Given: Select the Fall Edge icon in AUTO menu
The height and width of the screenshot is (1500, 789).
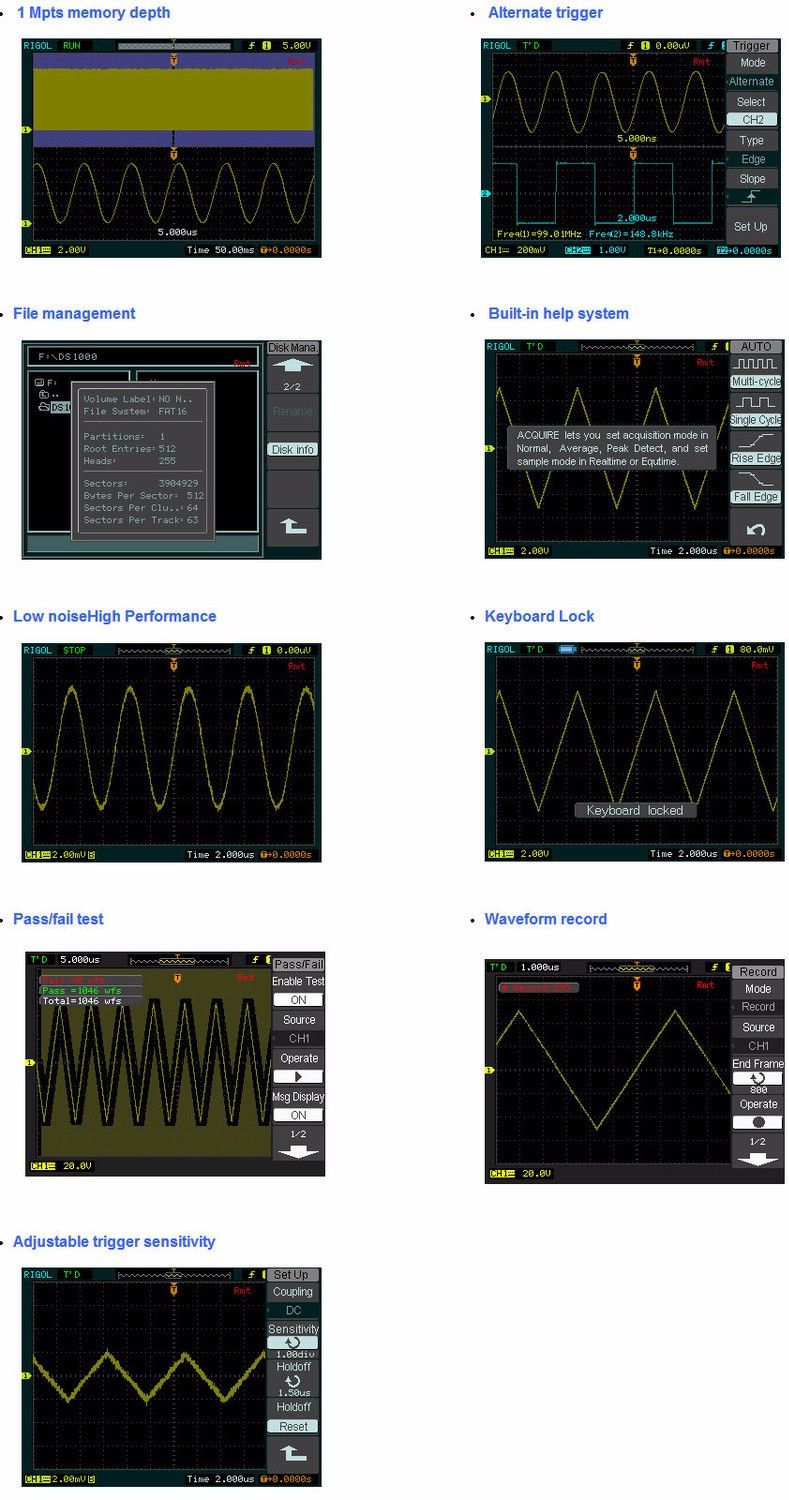Looking at the screenshot, I should 756,478.
